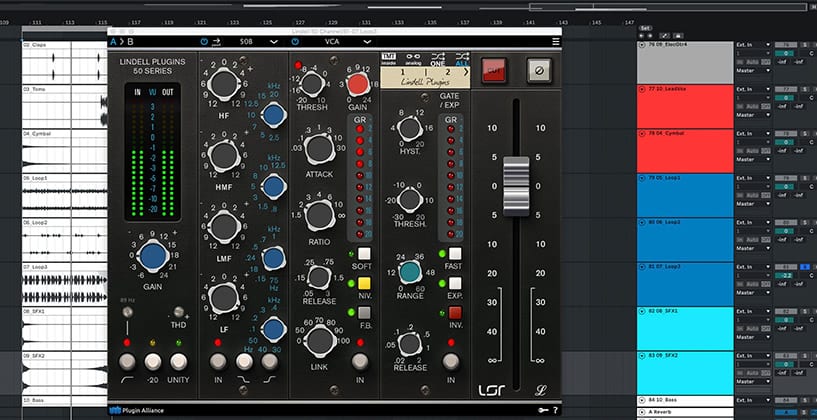Toggle the compressor SOFT knee switch
Screen dimensions: 817x420
364,254
